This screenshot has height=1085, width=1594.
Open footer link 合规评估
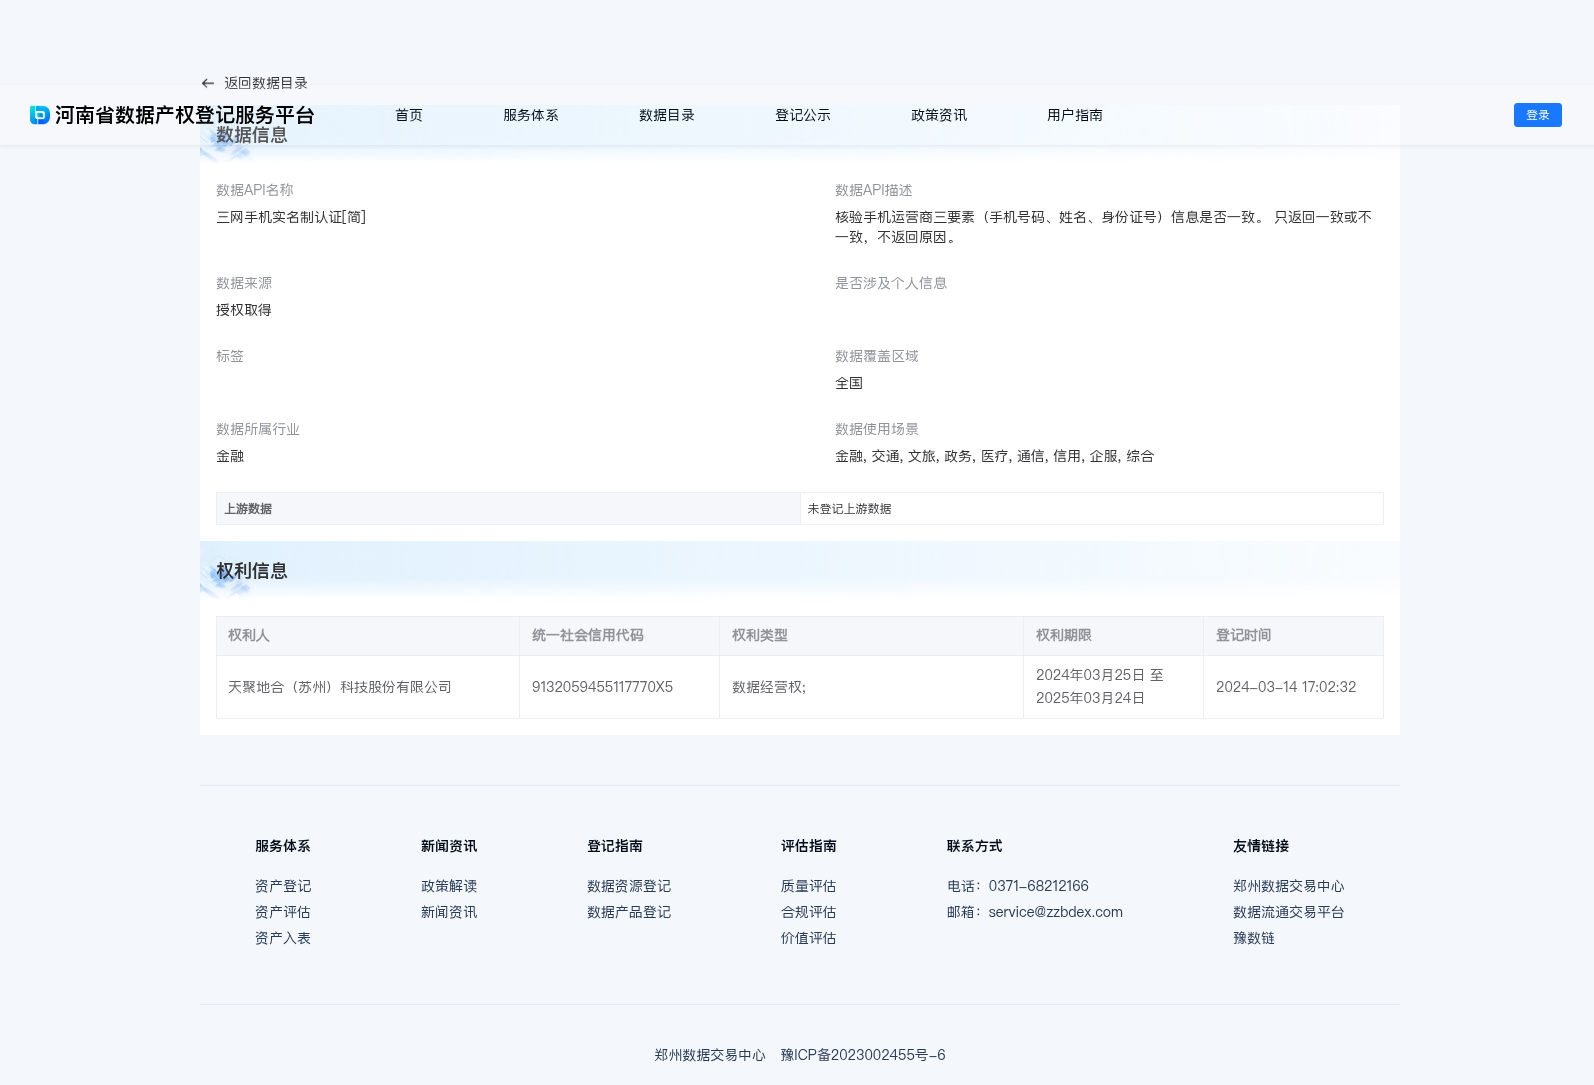point(809,912)
